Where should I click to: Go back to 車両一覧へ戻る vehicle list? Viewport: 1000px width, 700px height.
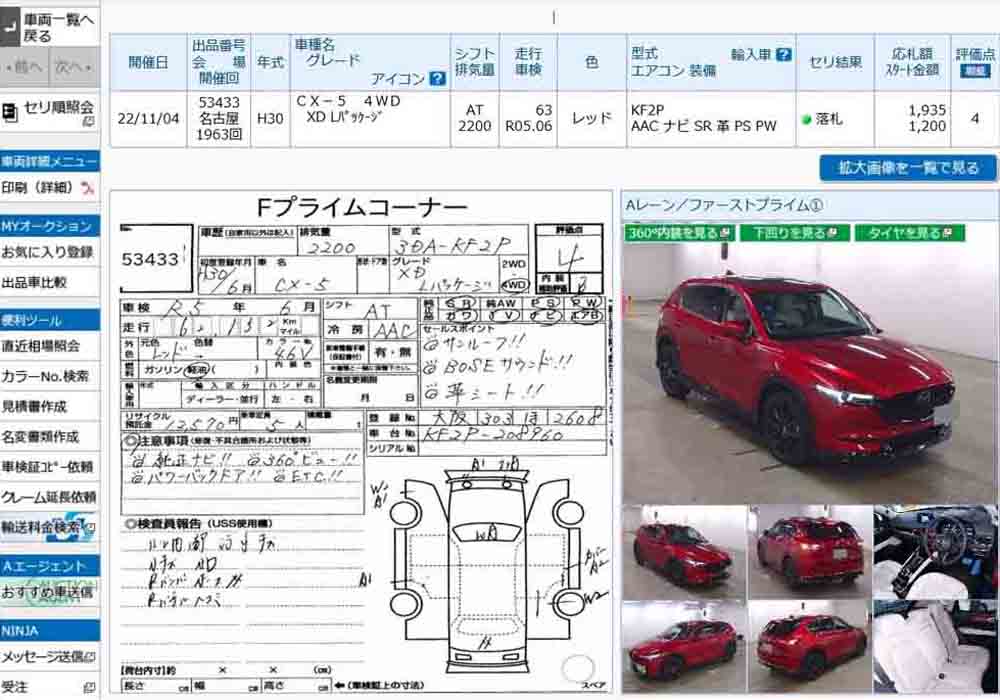pos(59,27)
